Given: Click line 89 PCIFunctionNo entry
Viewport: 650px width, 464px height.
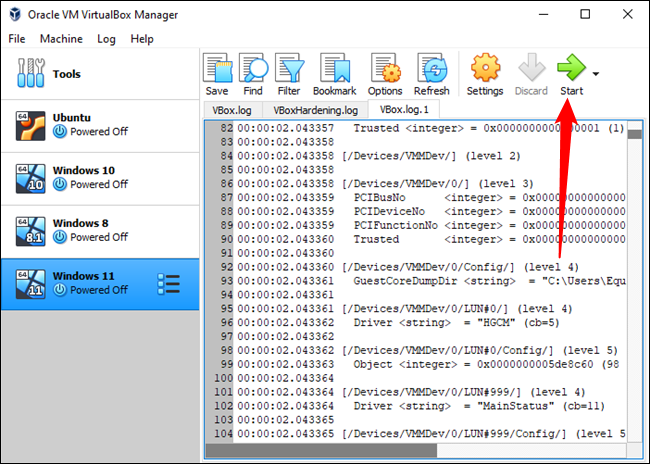Looking at the screenshot, I should point(489,226).
